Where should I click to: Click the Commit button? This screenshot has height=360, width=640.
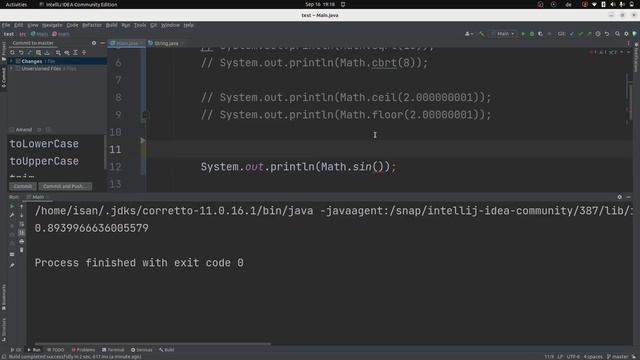(23, 187)
